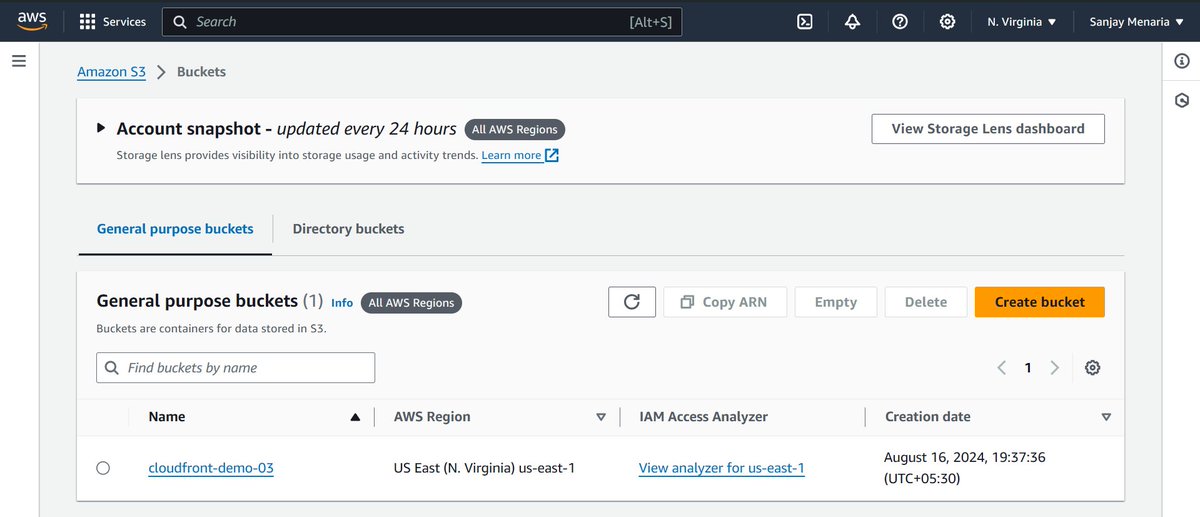Click page number 1 in pagination
Screen dimensions: 1200x517
click(x=1028, y=368)
